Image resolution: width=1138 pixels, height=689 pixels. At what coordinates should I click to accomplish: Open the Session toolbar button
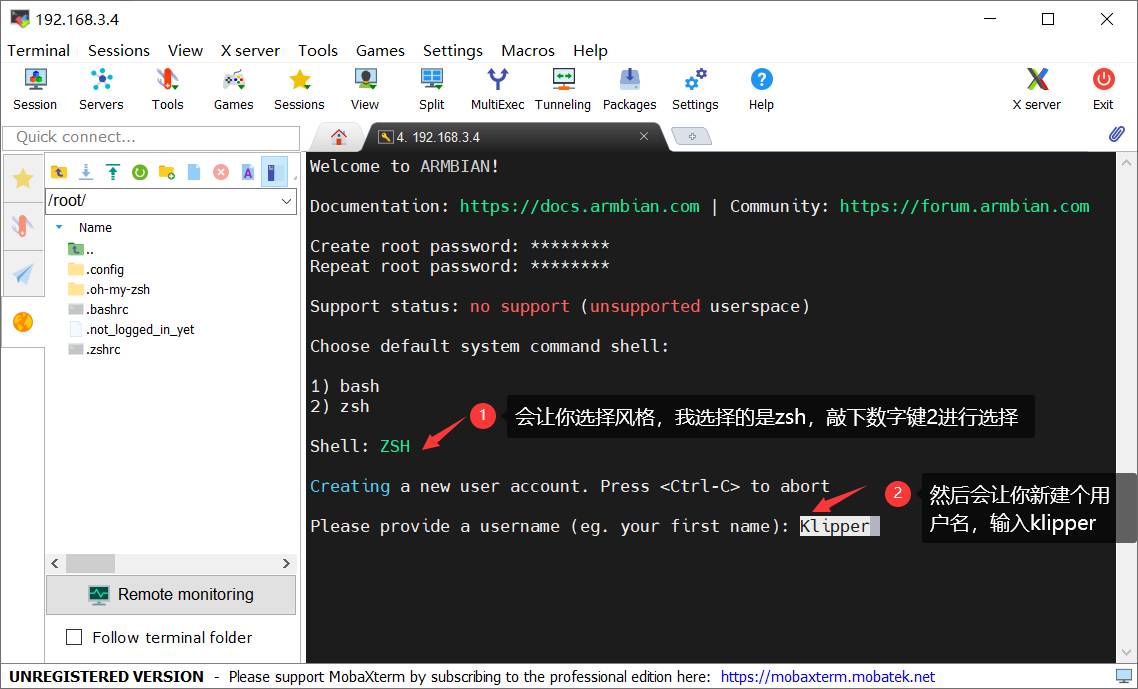point(35,89)
